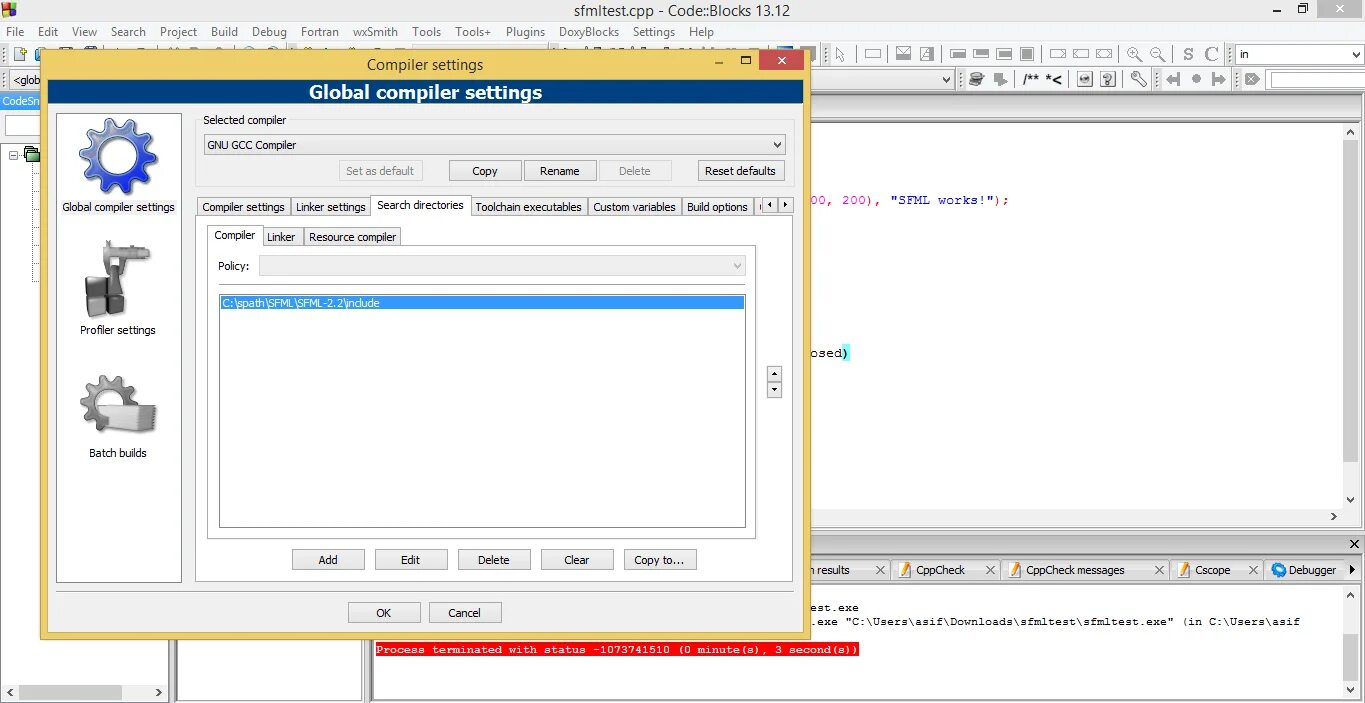
Task: Move directory entry down with the arrow
Action: pyautogui.click(x=774, y=390)
